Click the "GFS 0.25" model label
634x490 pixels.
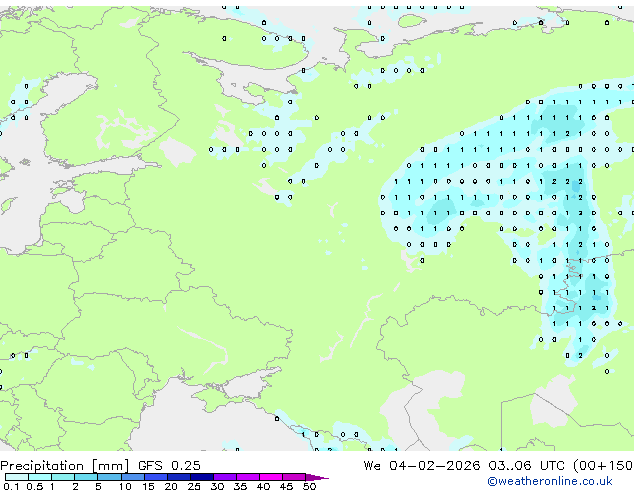[169, 465]
